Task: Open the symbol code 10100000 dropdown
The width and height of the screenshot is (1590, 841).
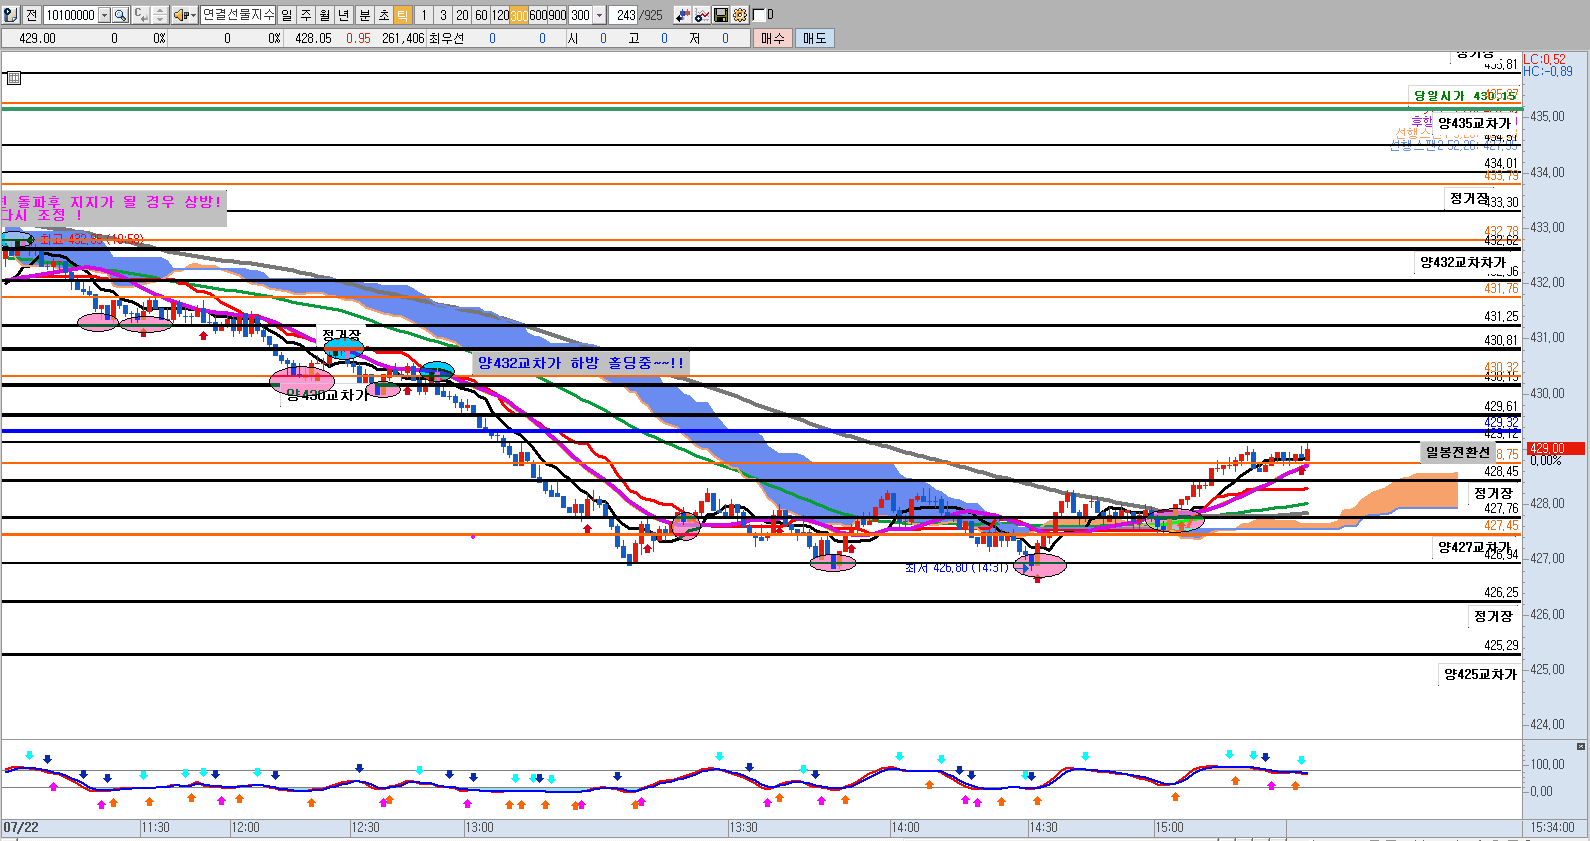Action: [104, 15]
